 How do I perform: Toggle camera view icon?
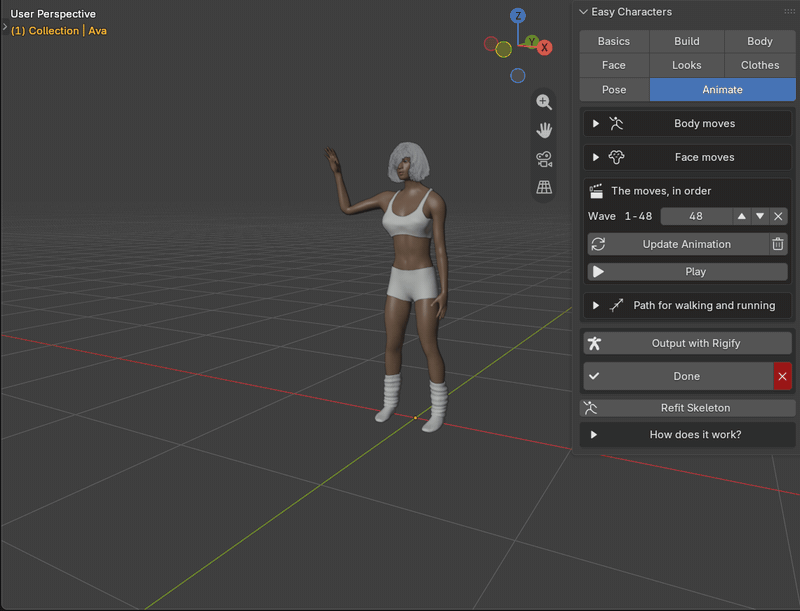pyautogui.click(x=544, y=159)
